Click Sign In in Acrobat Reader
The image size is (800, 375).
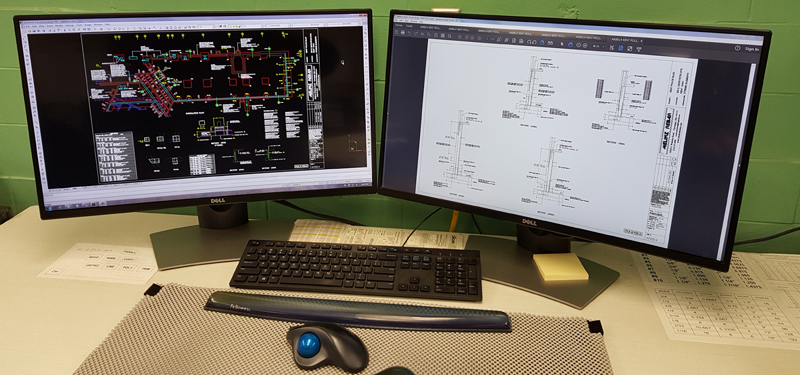click(752, 49)
